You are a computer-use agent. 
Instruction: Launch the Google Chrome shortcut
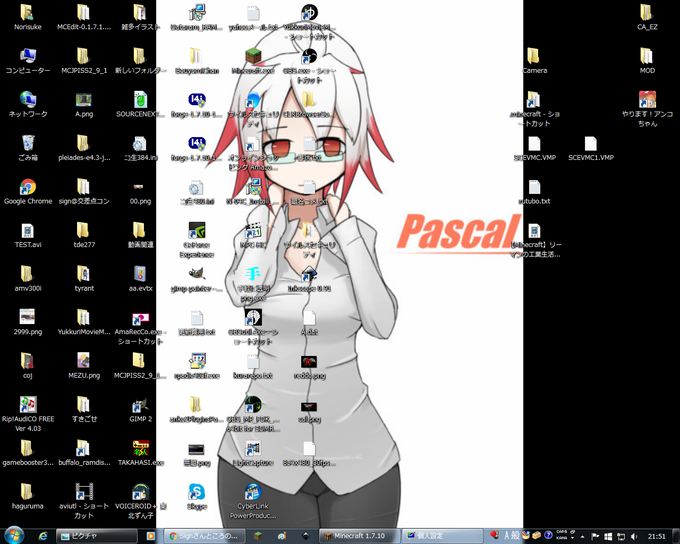click(28, 192)
